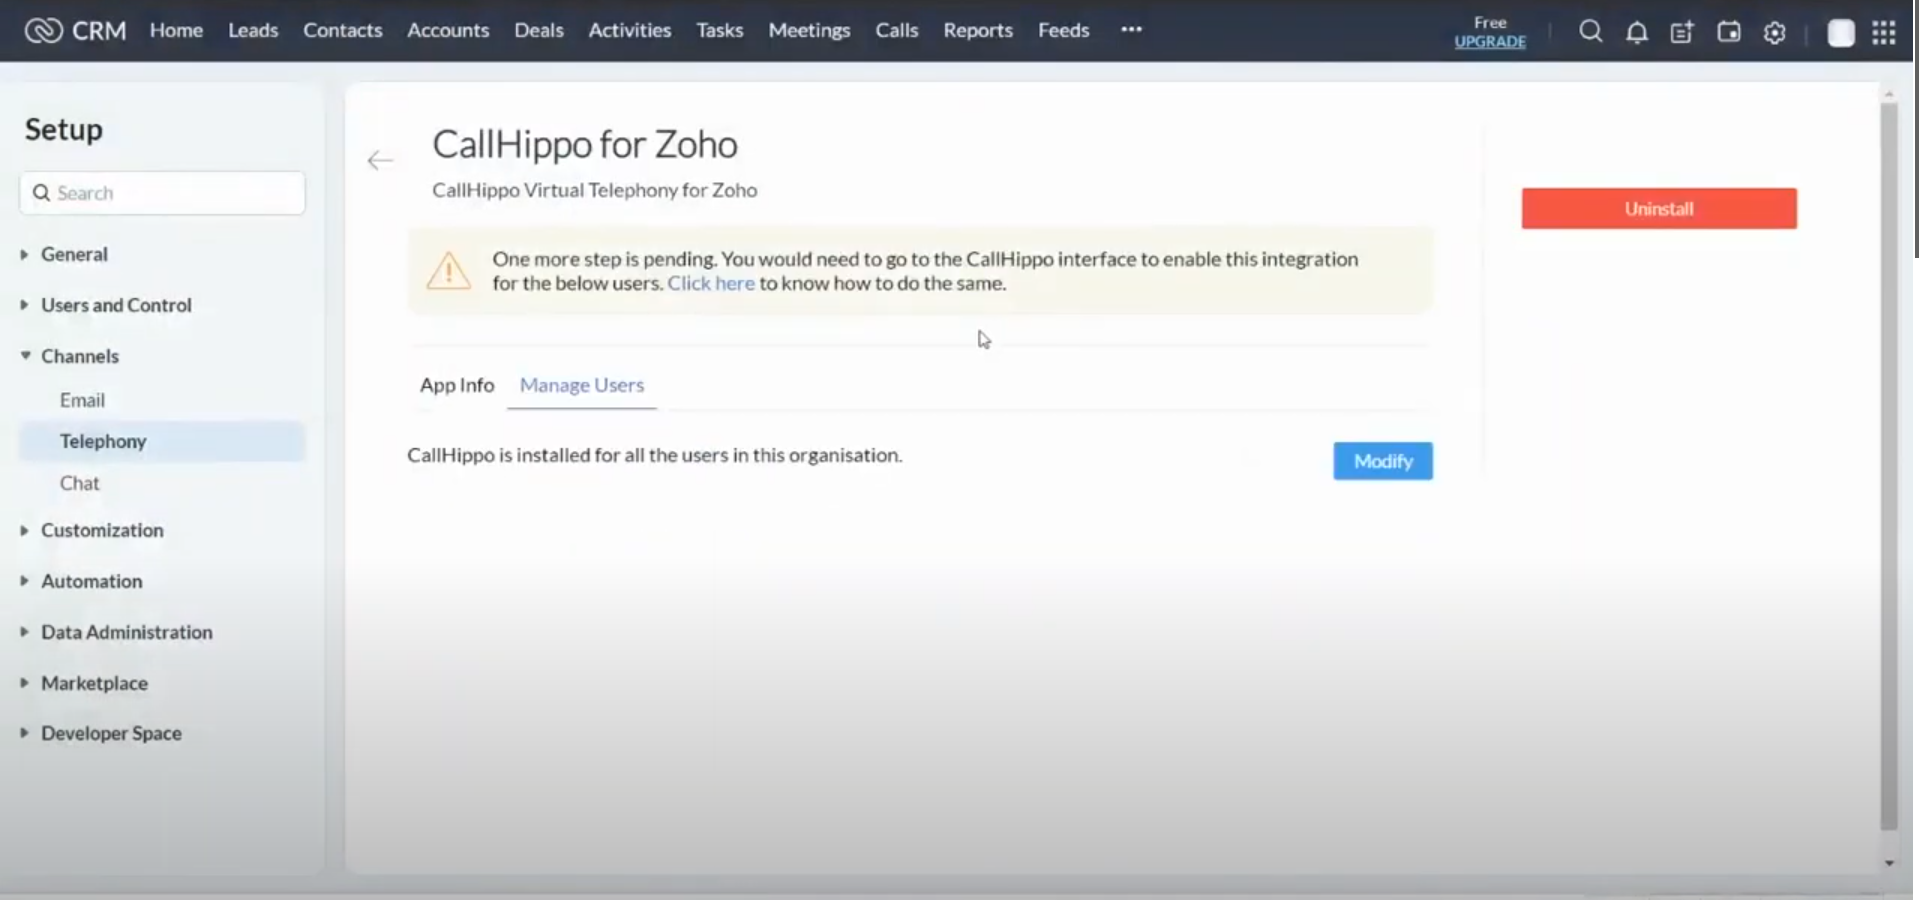
Task: Expand the Developer Space section
Action: tap(24, 733)
